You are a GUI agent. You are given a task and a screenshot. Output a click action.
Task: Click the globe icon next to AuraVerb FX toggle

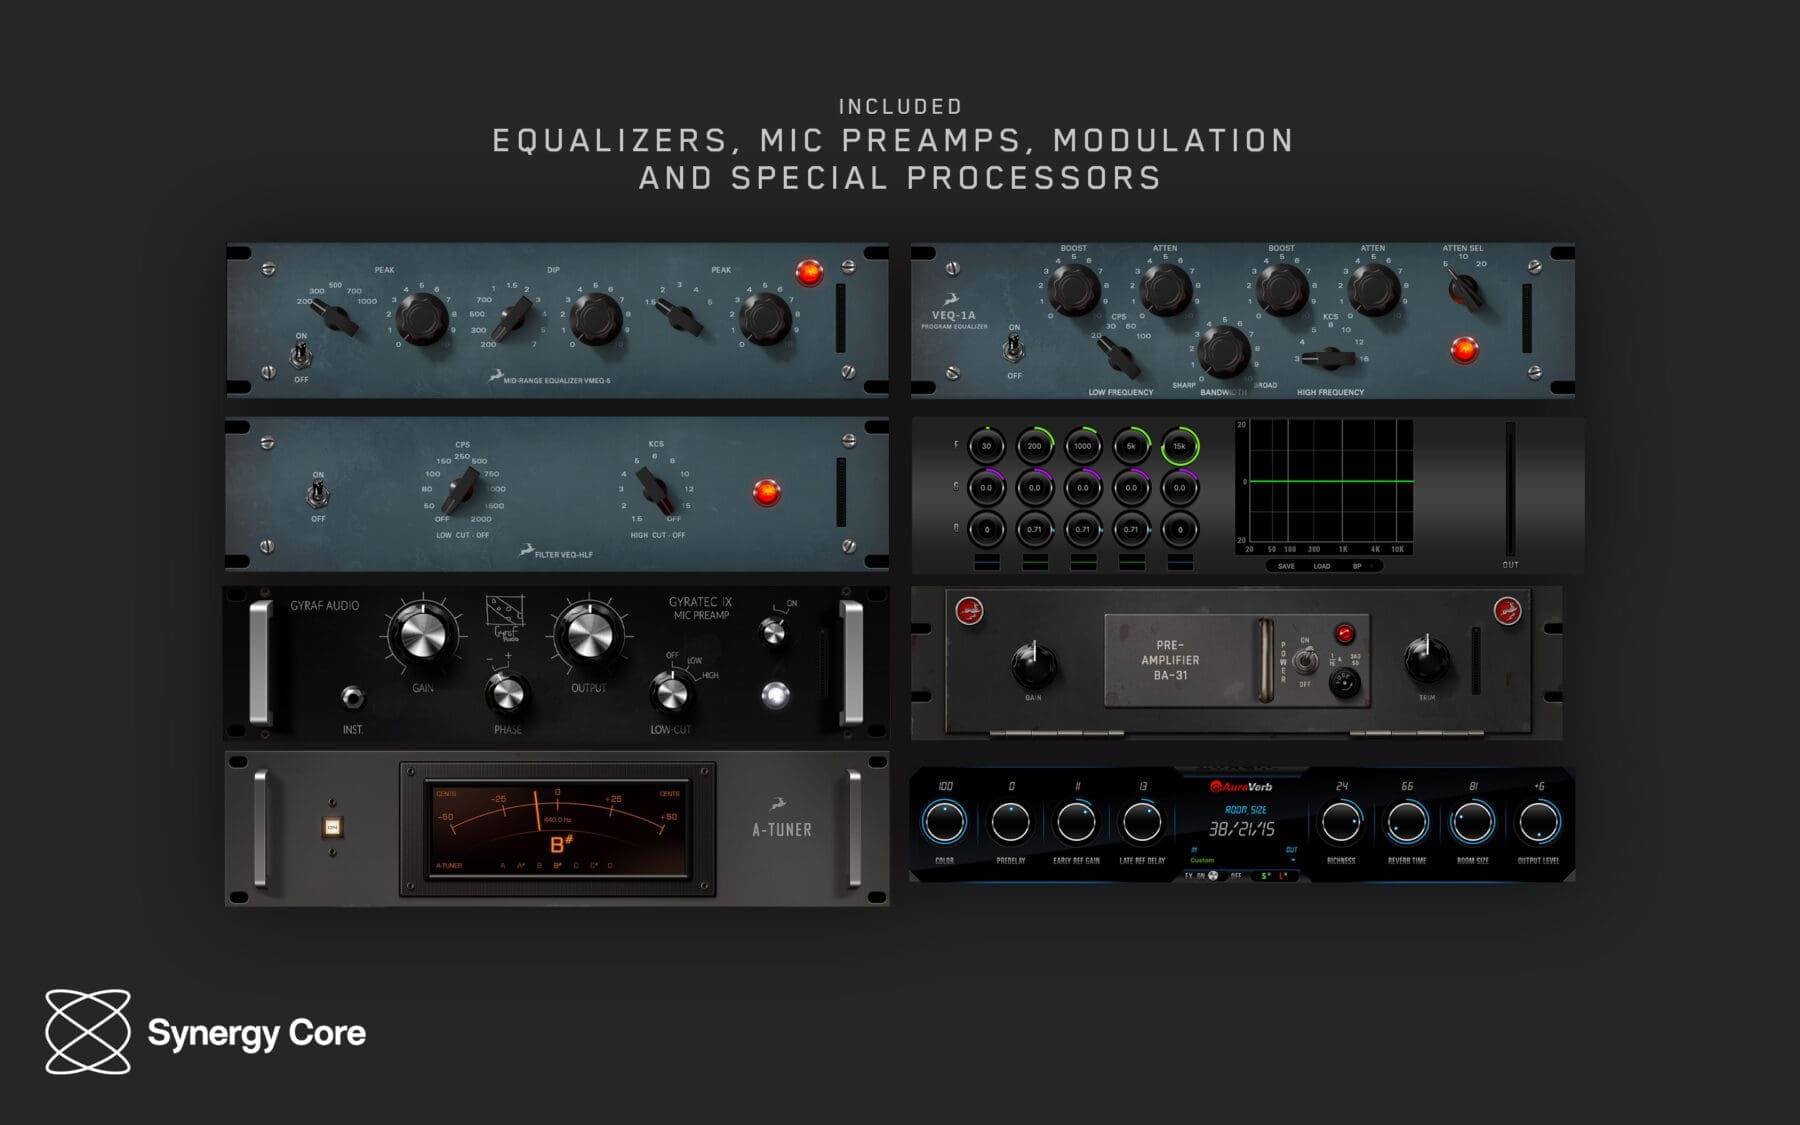[x=1213, y=876]
